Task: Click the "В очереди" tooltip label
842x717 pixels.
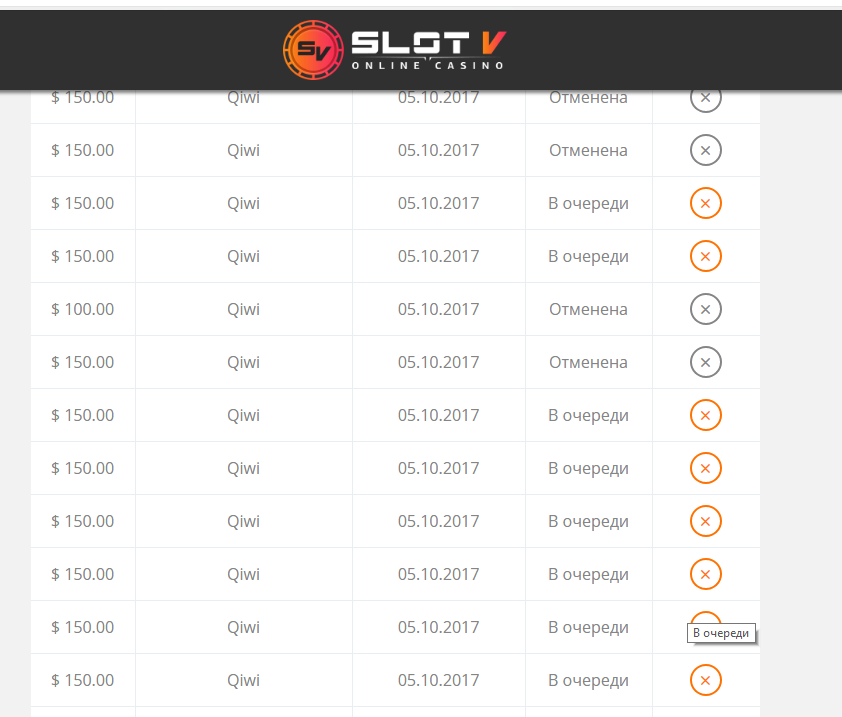Action: click(x=720, y=633)
